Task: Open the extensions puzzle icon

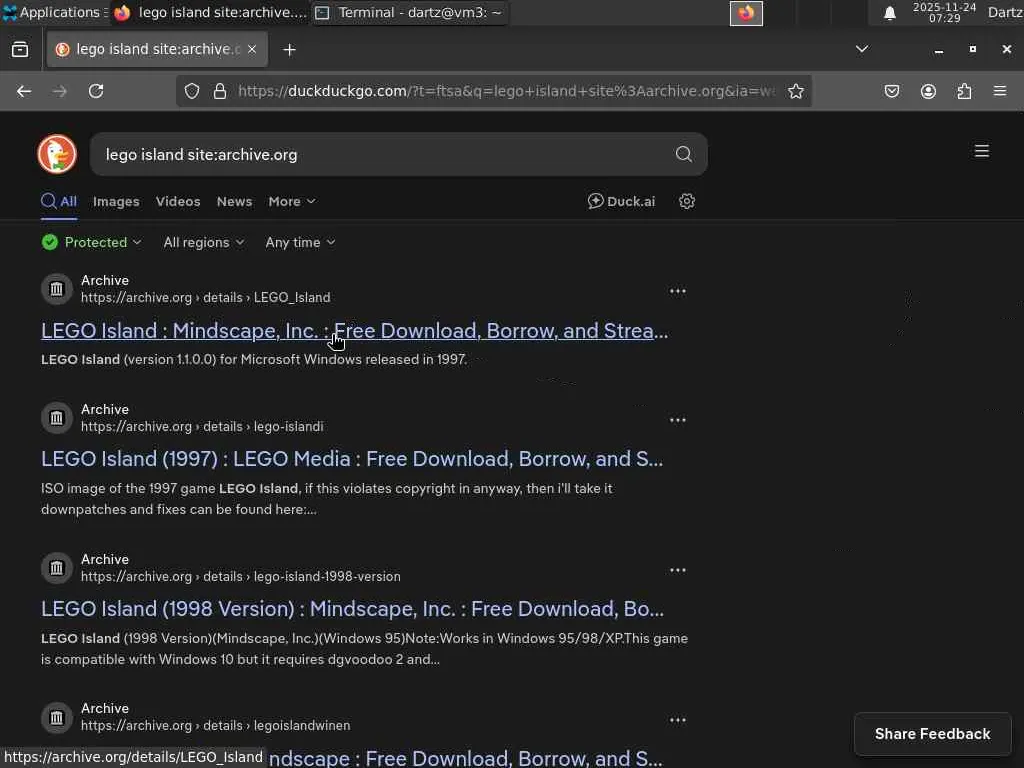Action: (x=964, y=91)
